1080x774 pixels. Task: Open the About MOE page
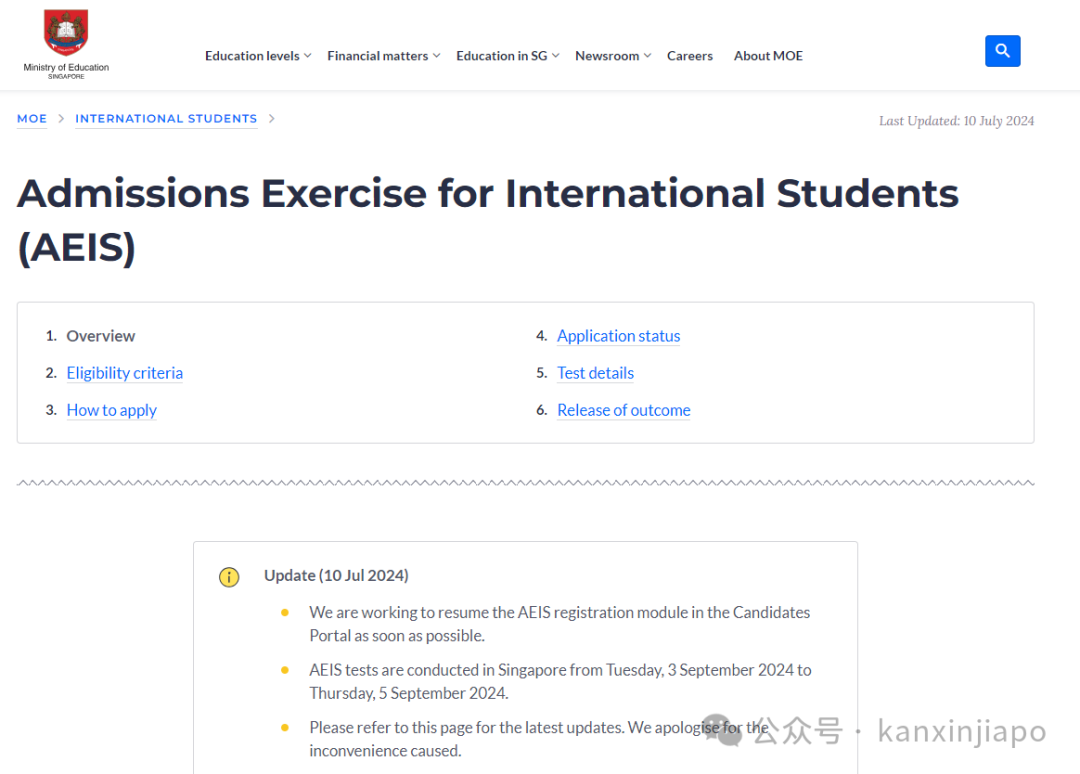coord(768,56)
